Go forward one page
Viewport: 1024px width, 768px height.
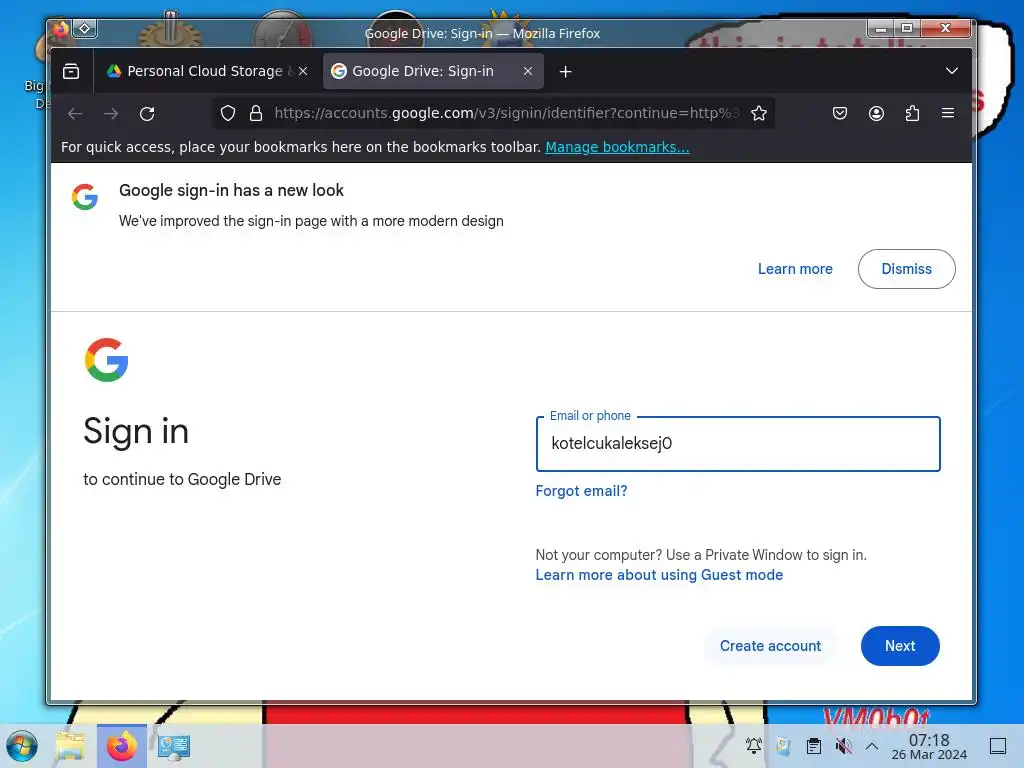click(111, 114)
